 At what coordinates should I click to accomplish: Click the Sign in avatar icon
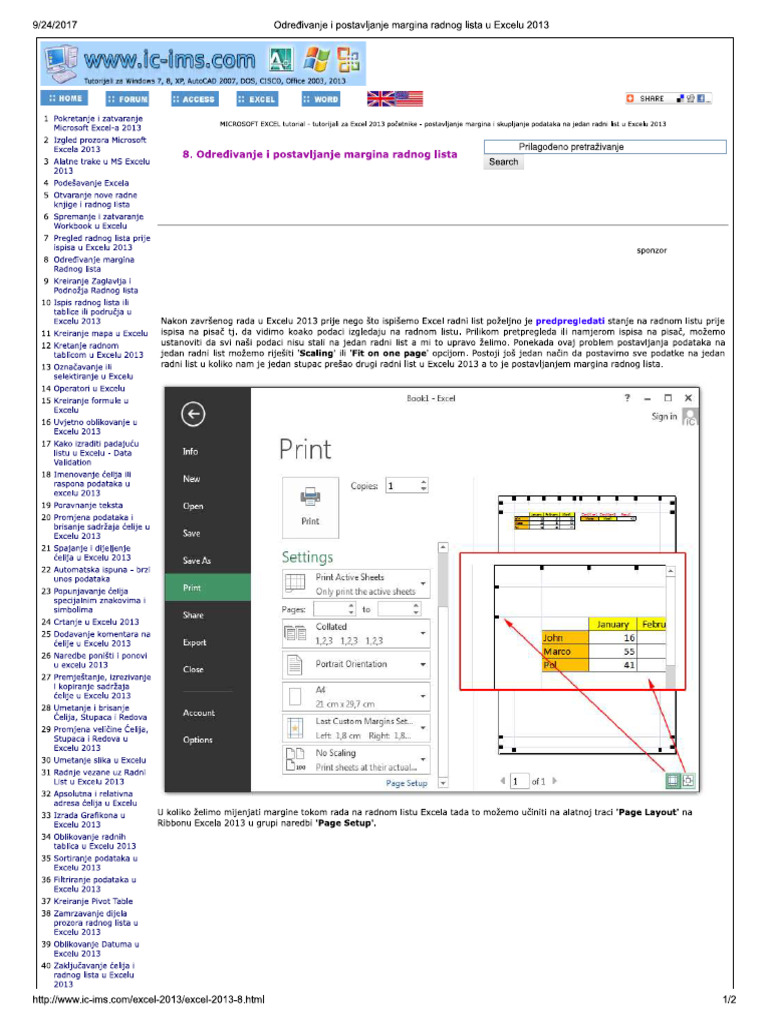[x=690, y=417]
